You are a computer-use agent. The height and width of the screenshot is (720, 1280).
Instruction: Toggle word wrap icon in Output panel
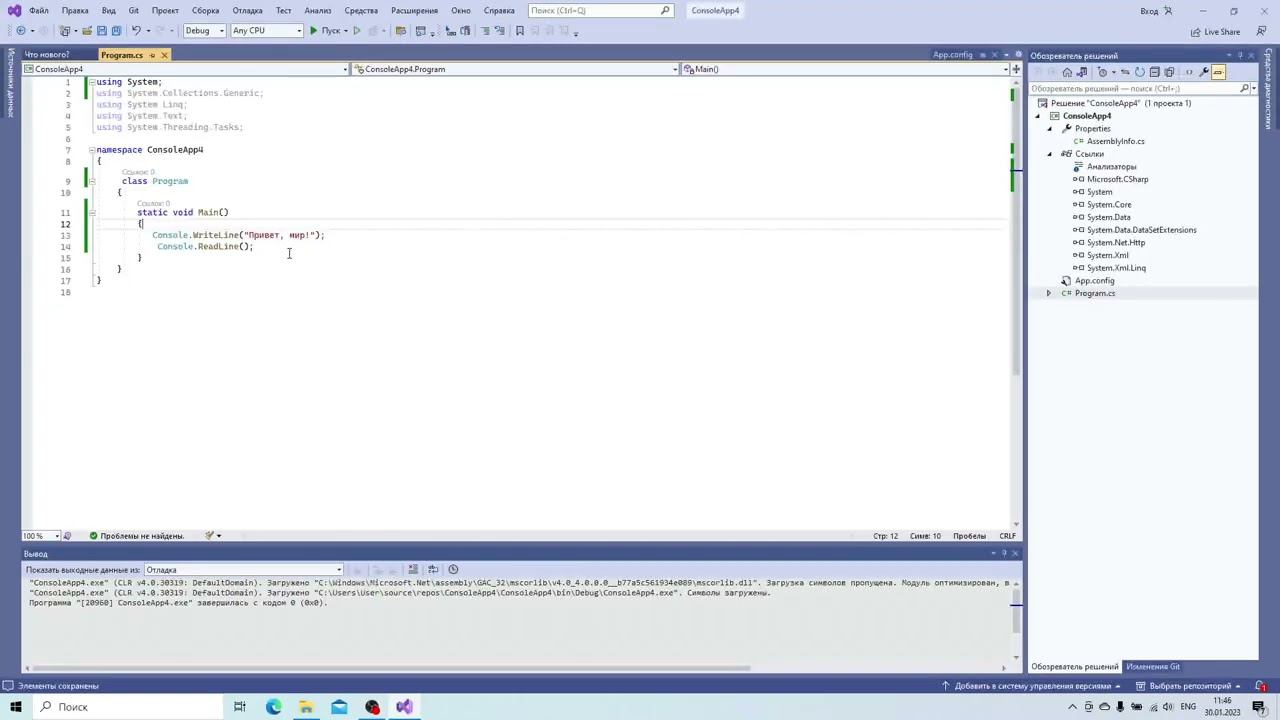433,569
